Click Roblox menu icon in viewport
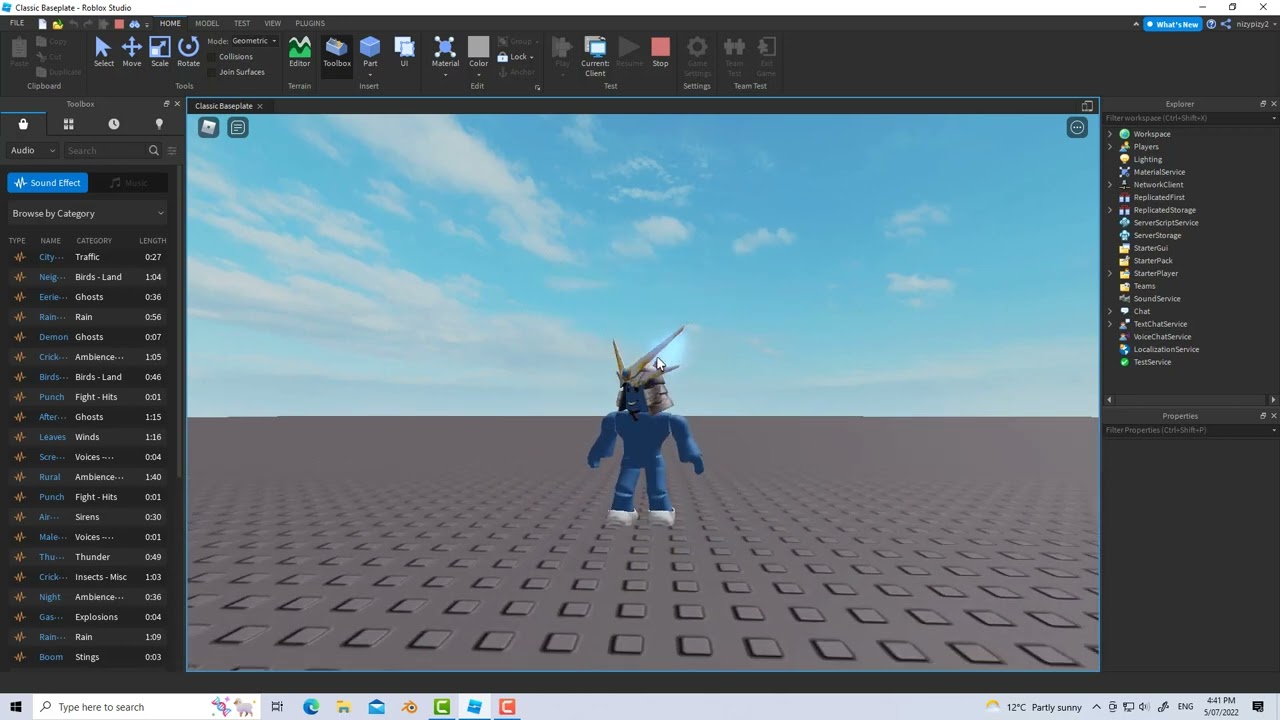Screen dimensions: 1280x720 coord(208,127)
